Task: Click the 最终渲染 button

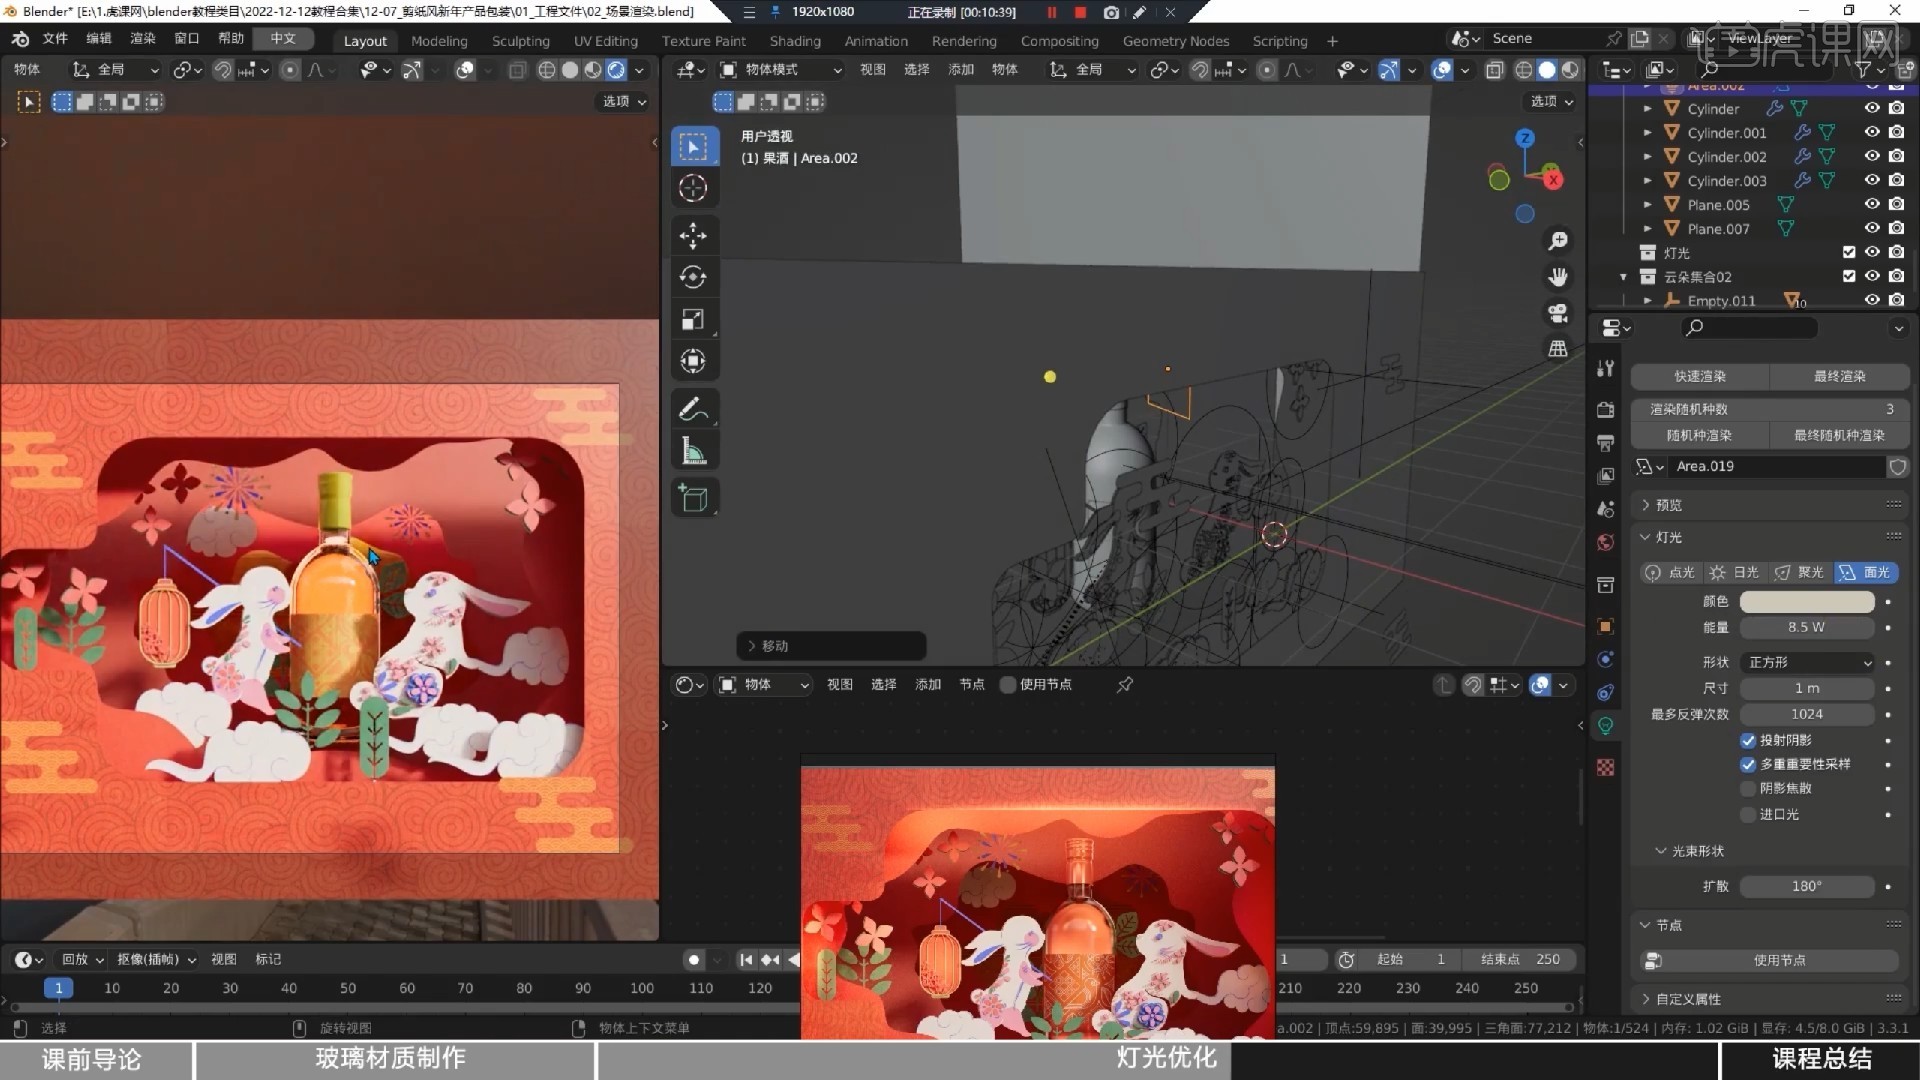Action: coord(1840,376)
